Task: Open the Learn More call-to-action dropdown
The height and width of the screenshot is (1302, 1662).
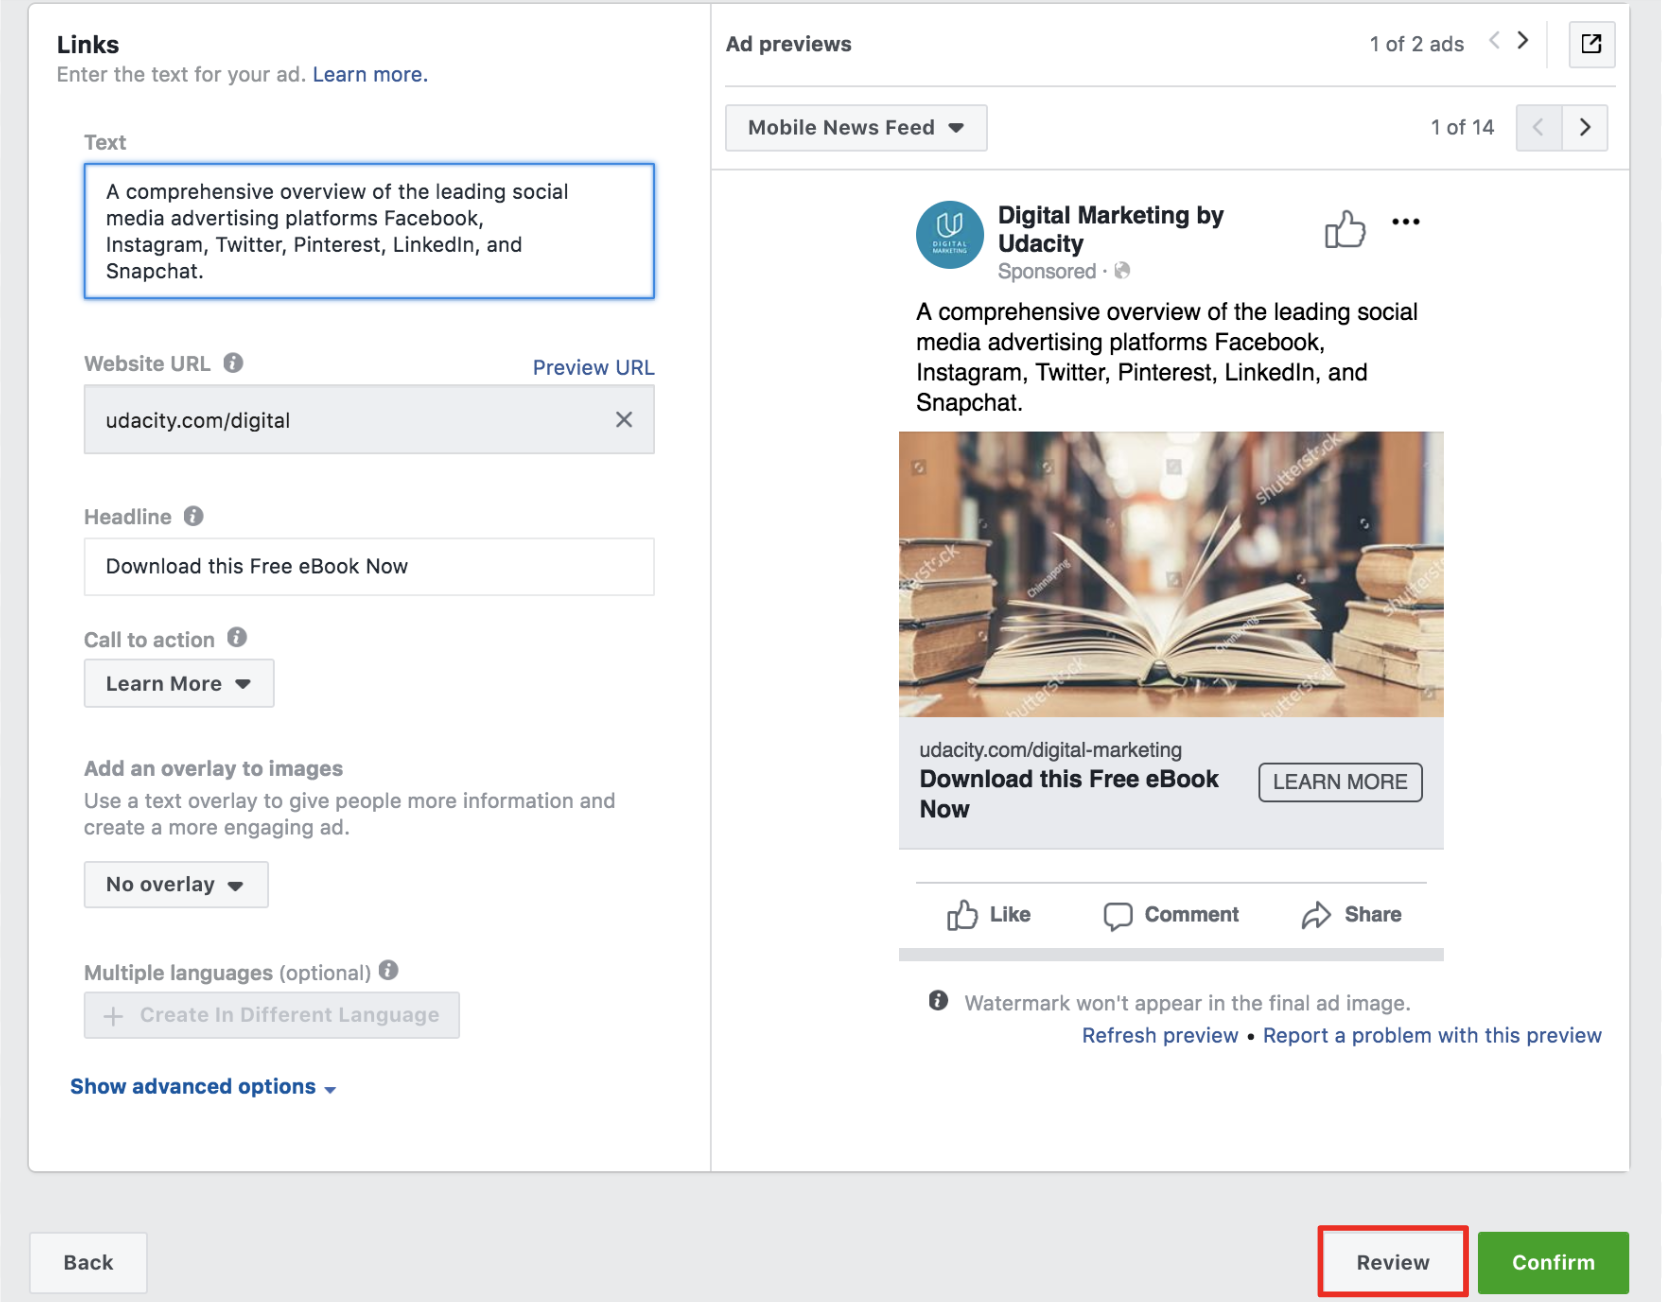Action: coord(178,684)
